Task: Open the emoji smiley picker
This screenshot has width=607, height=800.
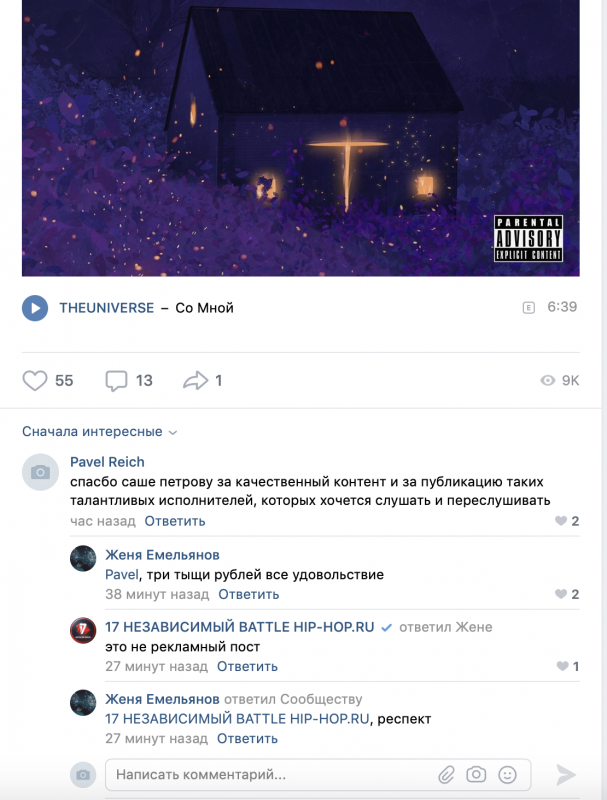Action: point(507,774)
